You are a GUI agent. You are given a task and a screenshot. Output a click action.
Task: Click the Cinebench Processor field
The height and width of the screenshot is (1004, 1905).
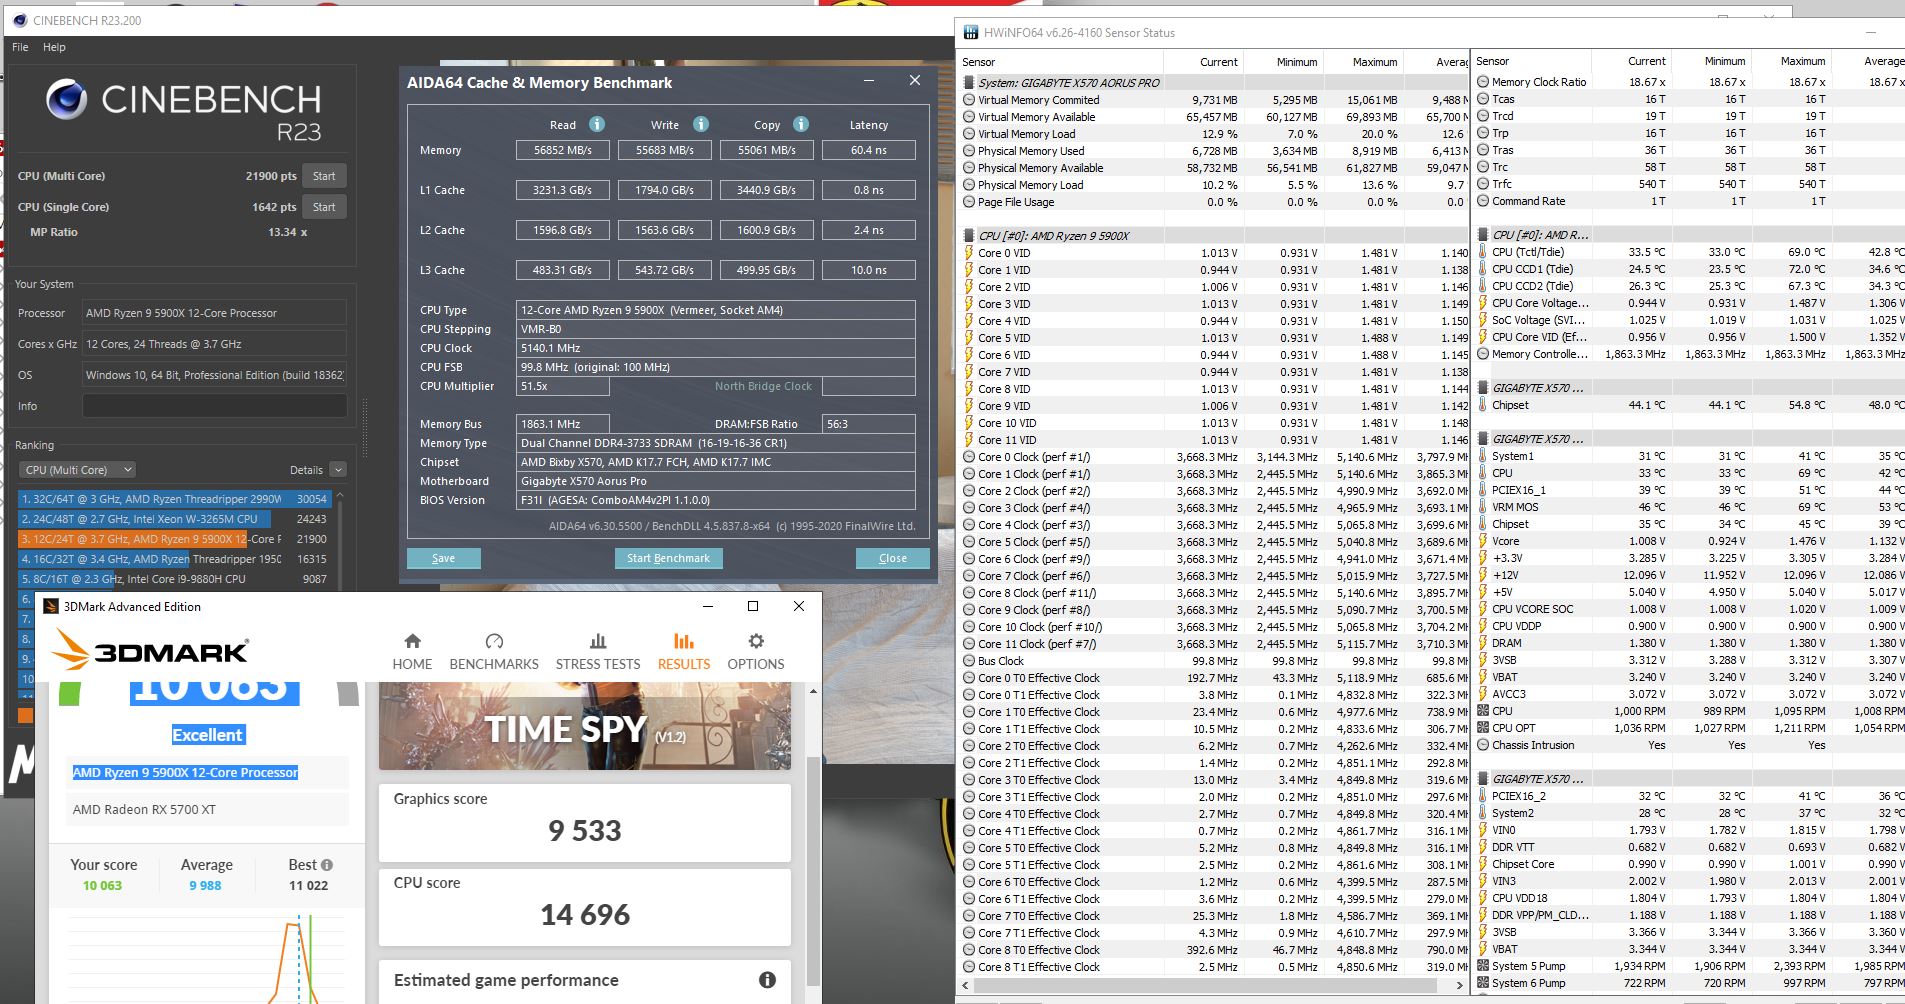214,313
